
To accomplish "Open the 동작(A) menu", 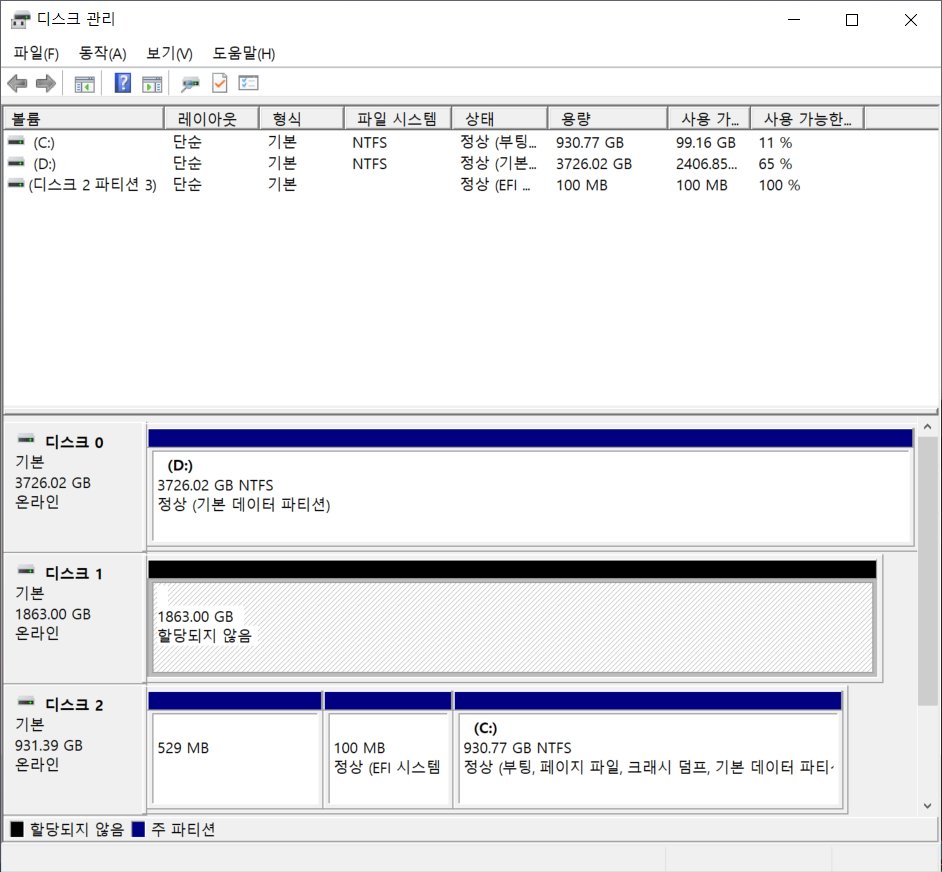I will point(102,53).
